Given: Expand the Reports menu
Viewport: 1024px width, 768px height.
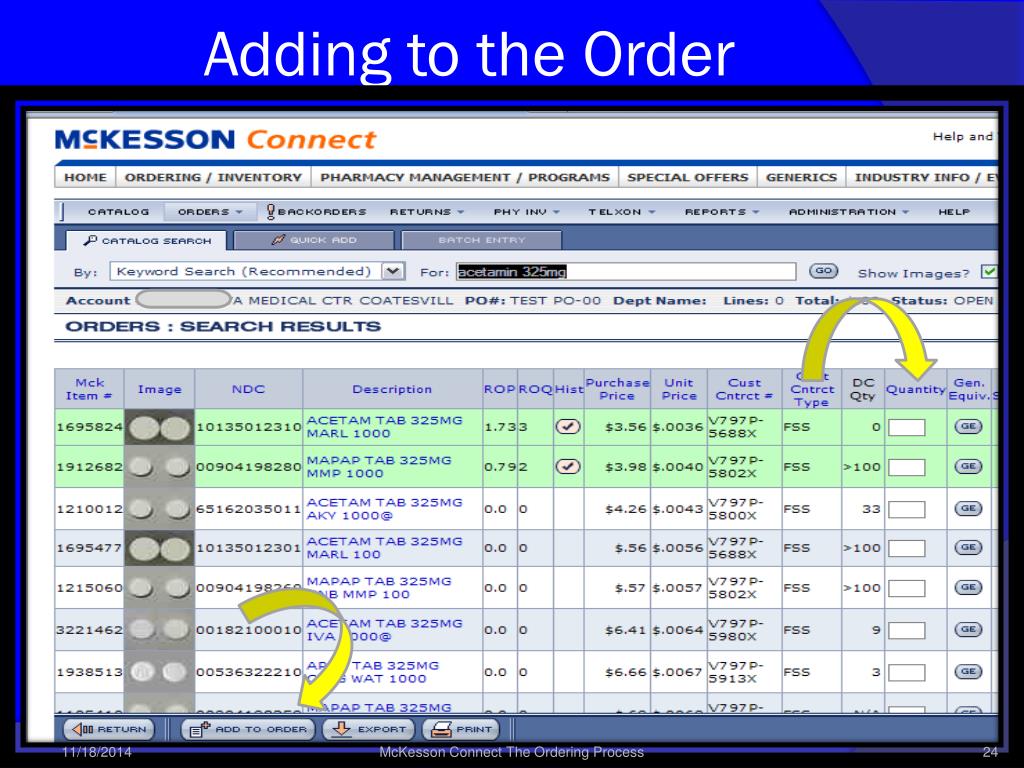Looking at the screenshot, I should [722, 212].
